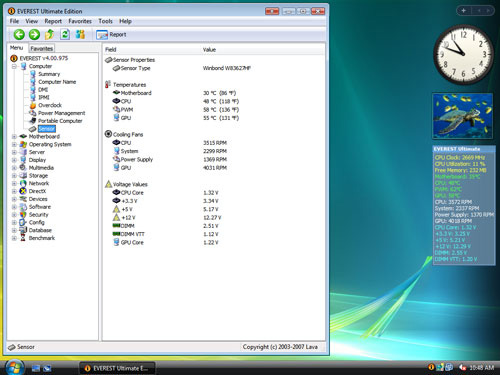The width and height of the screenshot is (500, 375).
Task: Click the EVEREST tray icon
Action: 431,367
